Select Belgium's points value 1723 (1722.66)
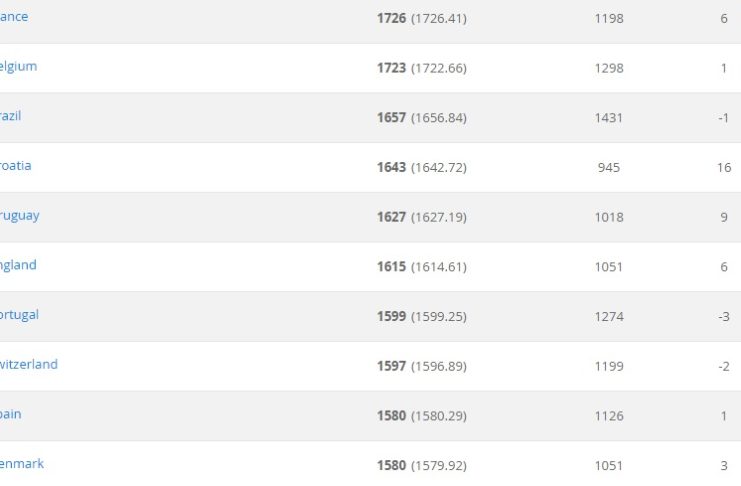 [421, 68]
